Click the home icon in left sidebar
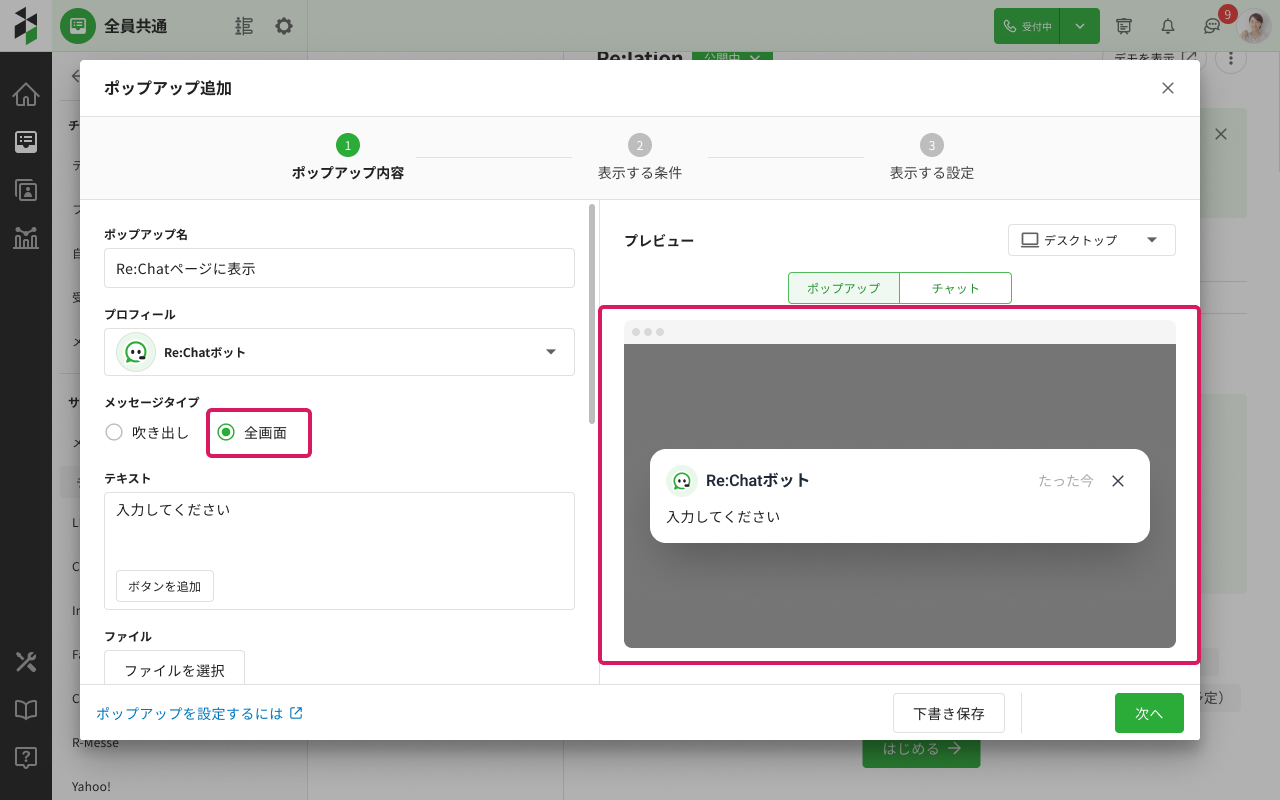 [x=26, y=95]
